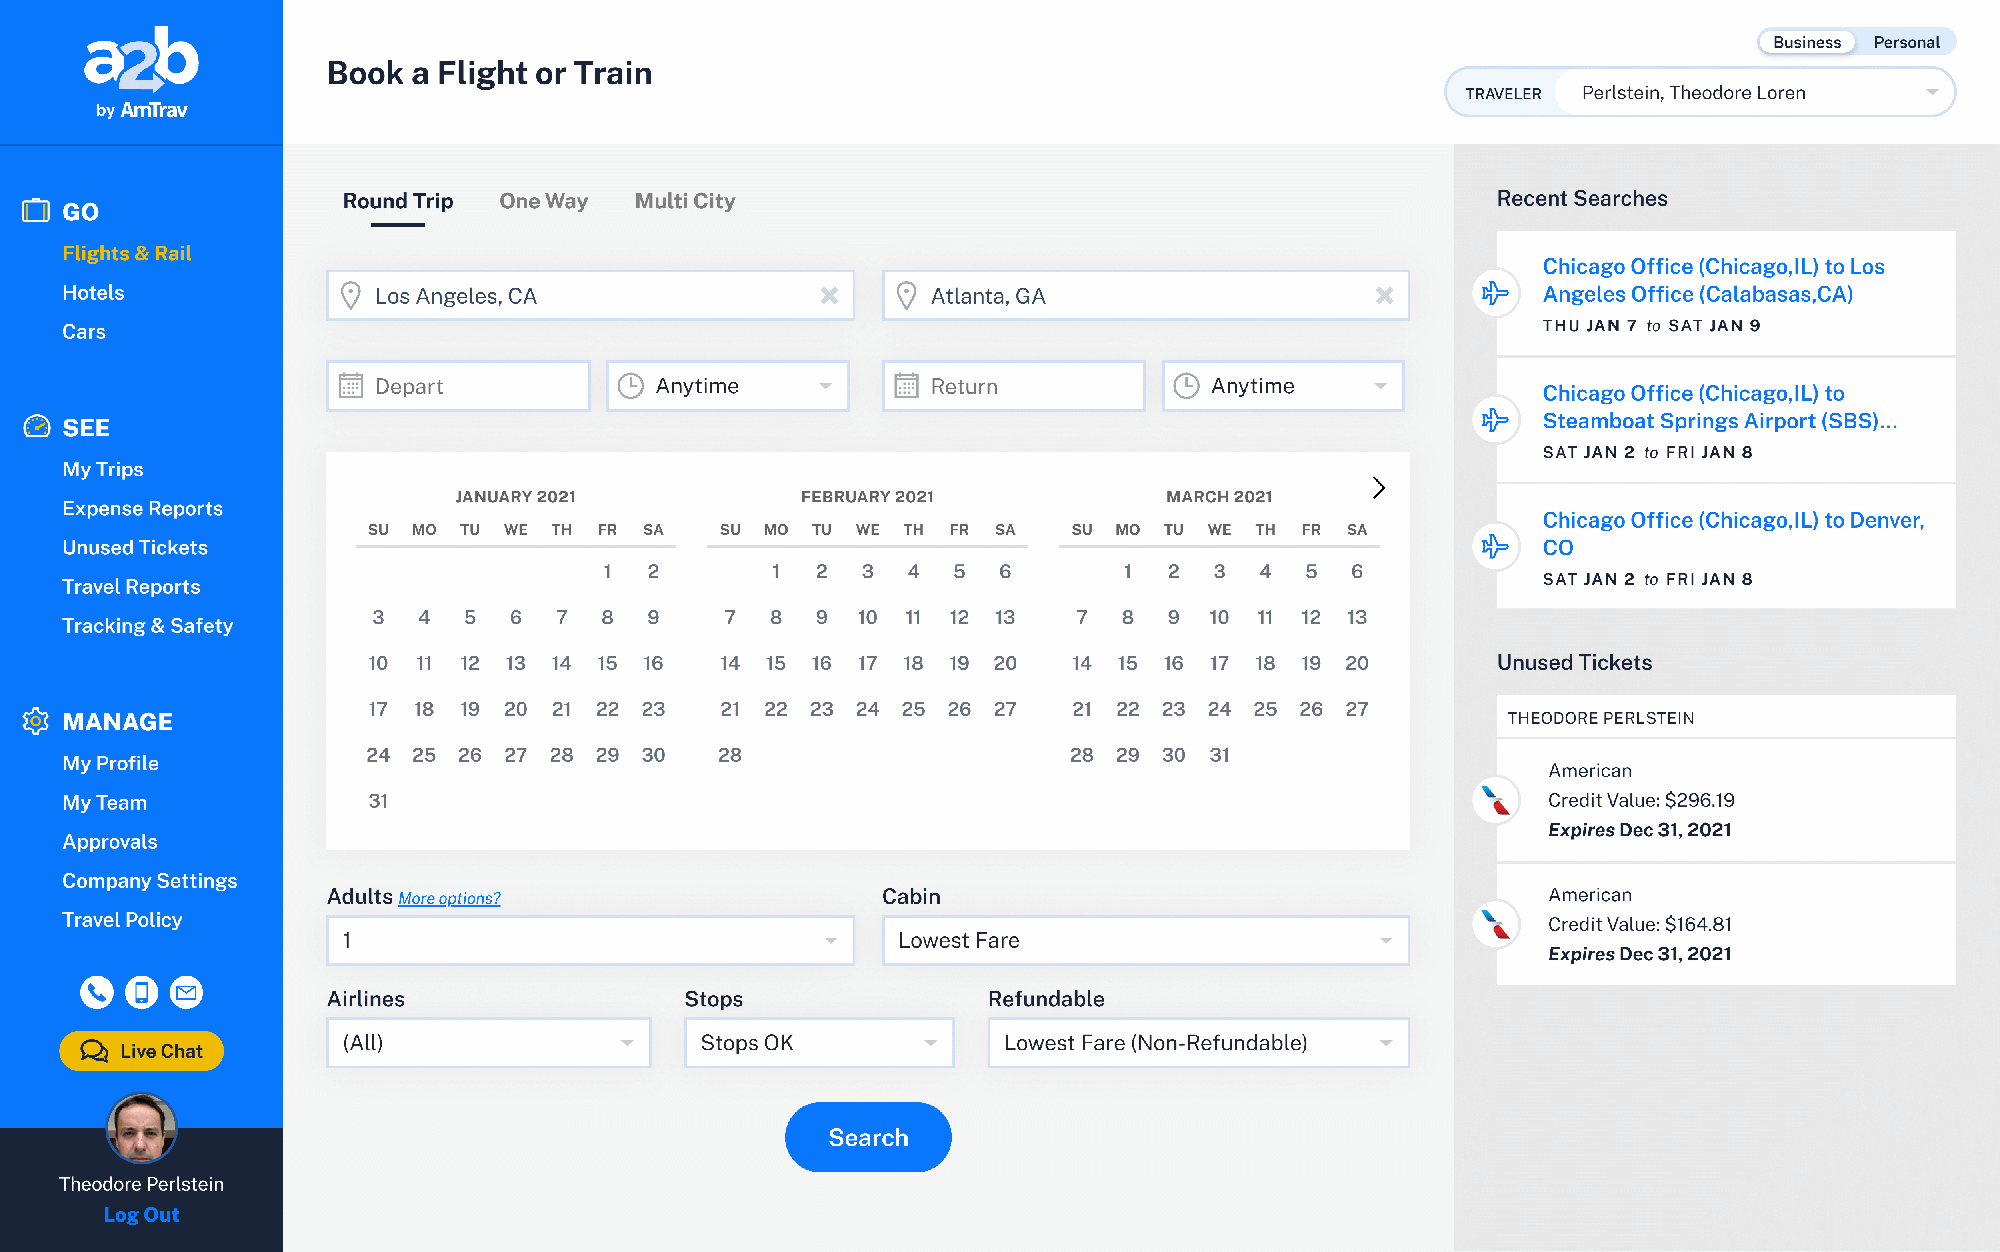Switch to Personal travel mode

(1905, 42)
